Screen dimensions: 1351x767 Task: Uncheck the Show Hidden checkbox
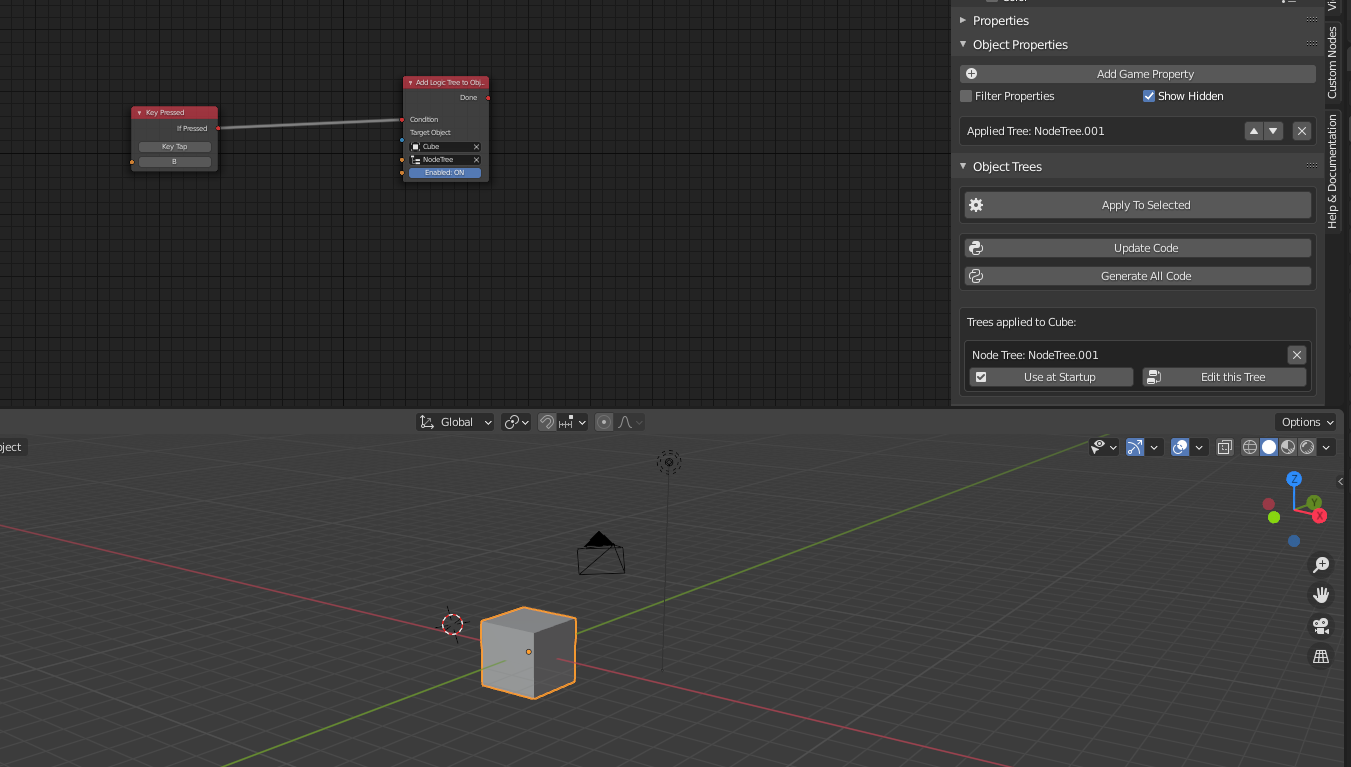1149,96
